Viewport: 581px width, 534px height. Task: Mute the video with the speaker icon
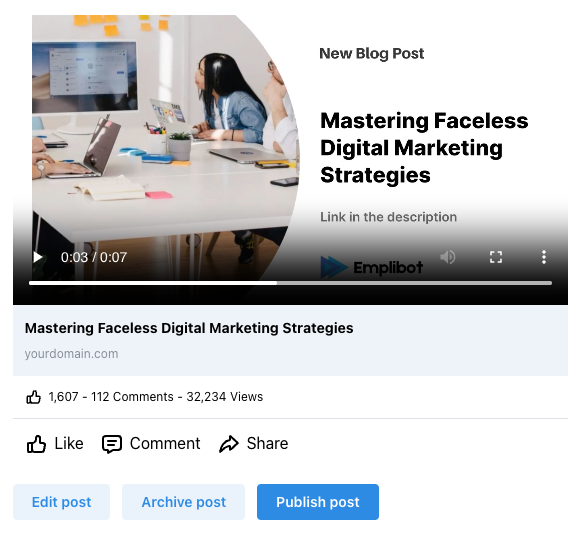tap(448, 257)
